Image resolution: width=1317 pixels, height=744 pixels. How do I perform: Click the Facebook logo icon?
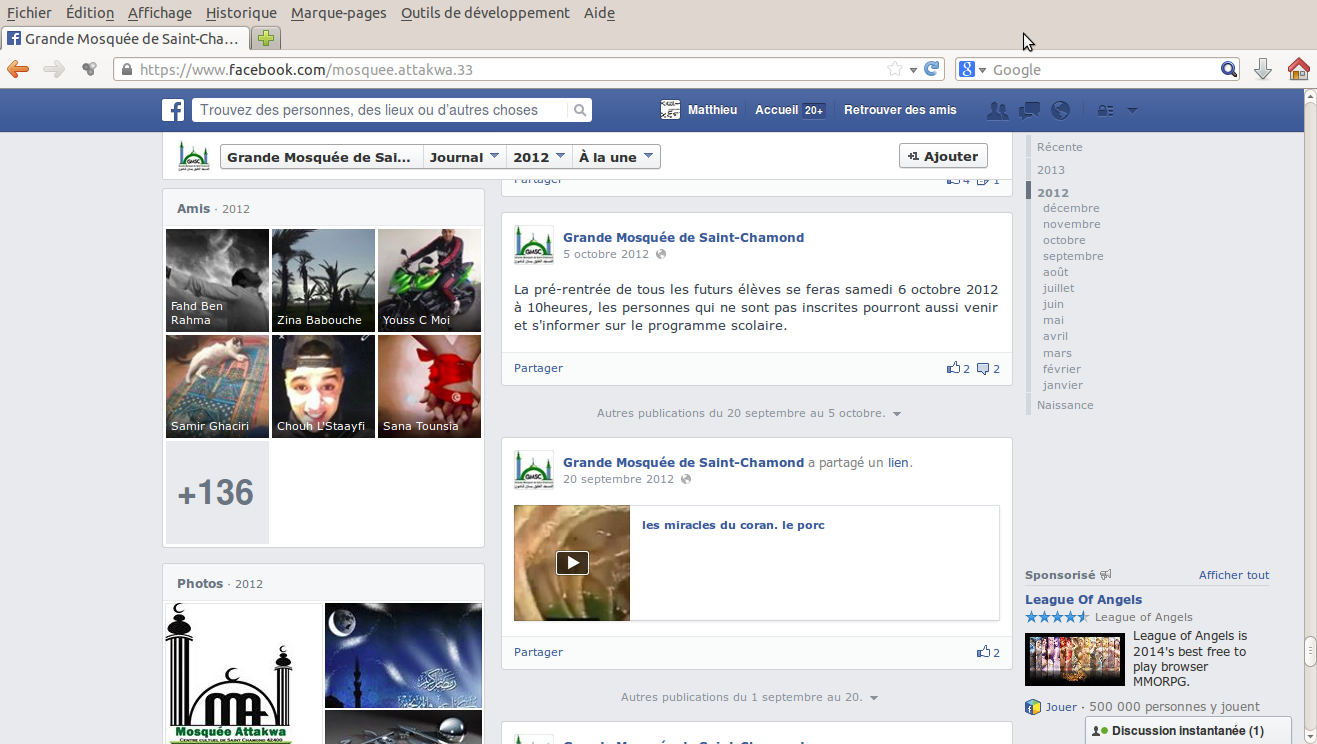point(173,110)
